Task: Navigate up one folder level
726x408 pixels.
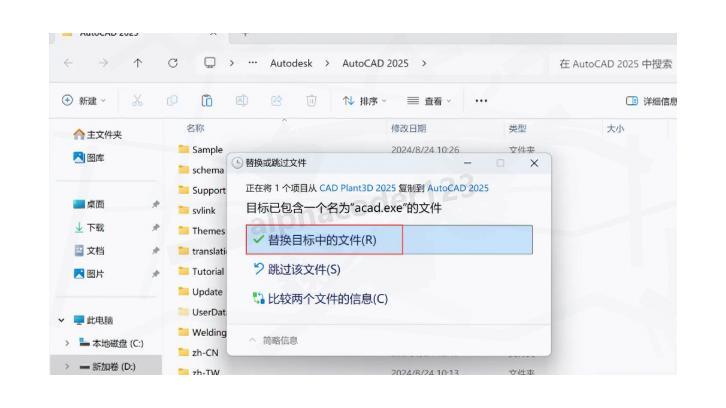Action: point(138,63)
